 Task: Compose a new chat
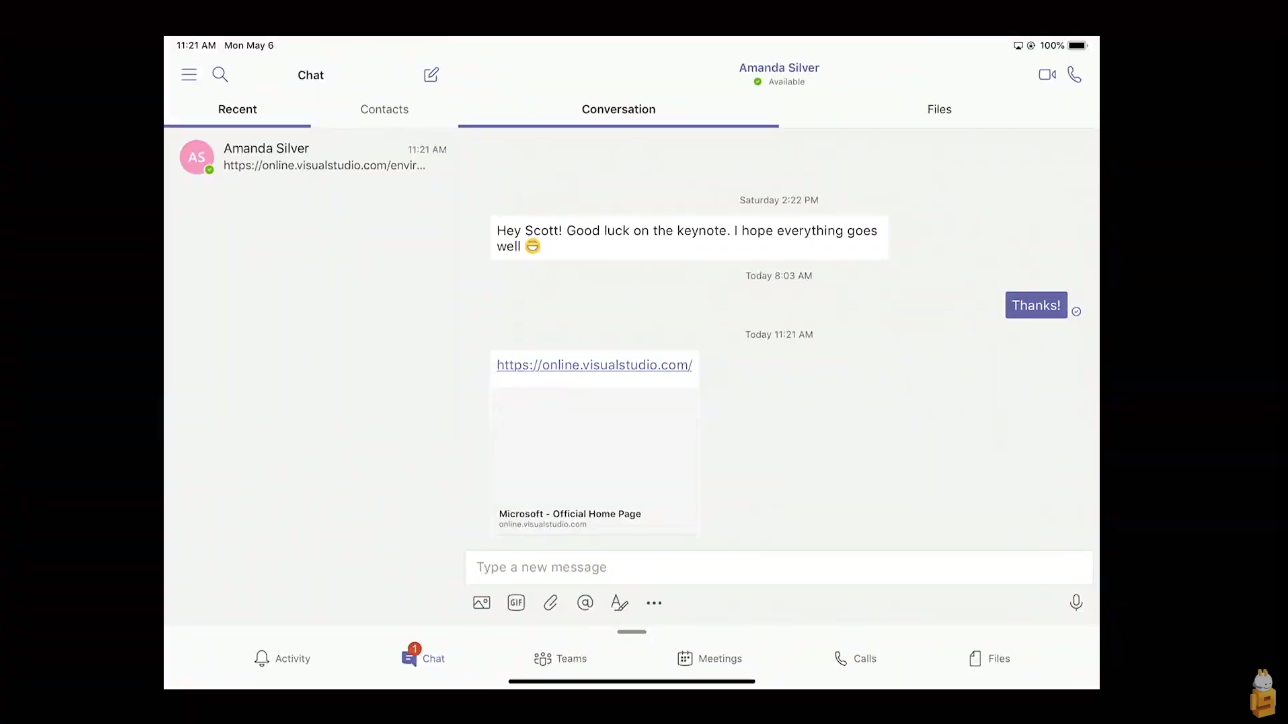431,75
